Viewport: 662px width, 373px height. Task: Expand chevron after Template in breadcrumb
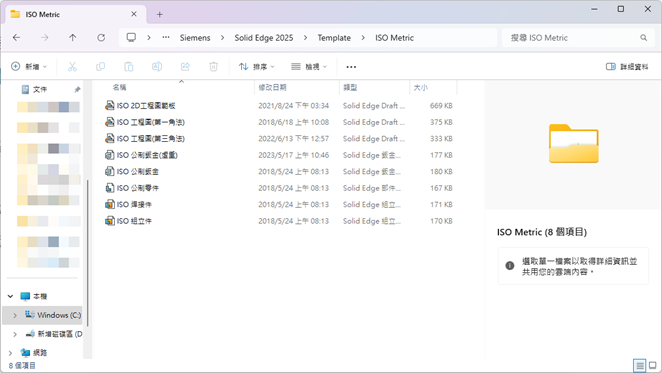(x=363, y=38)
